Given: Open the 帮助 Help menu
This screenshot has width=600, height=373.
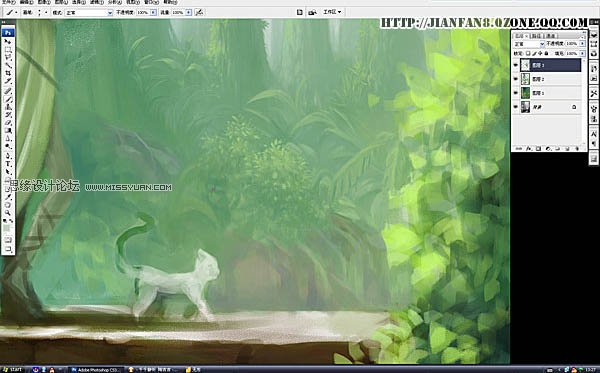Looking at the screenshot, I should (x=171, y=2).
